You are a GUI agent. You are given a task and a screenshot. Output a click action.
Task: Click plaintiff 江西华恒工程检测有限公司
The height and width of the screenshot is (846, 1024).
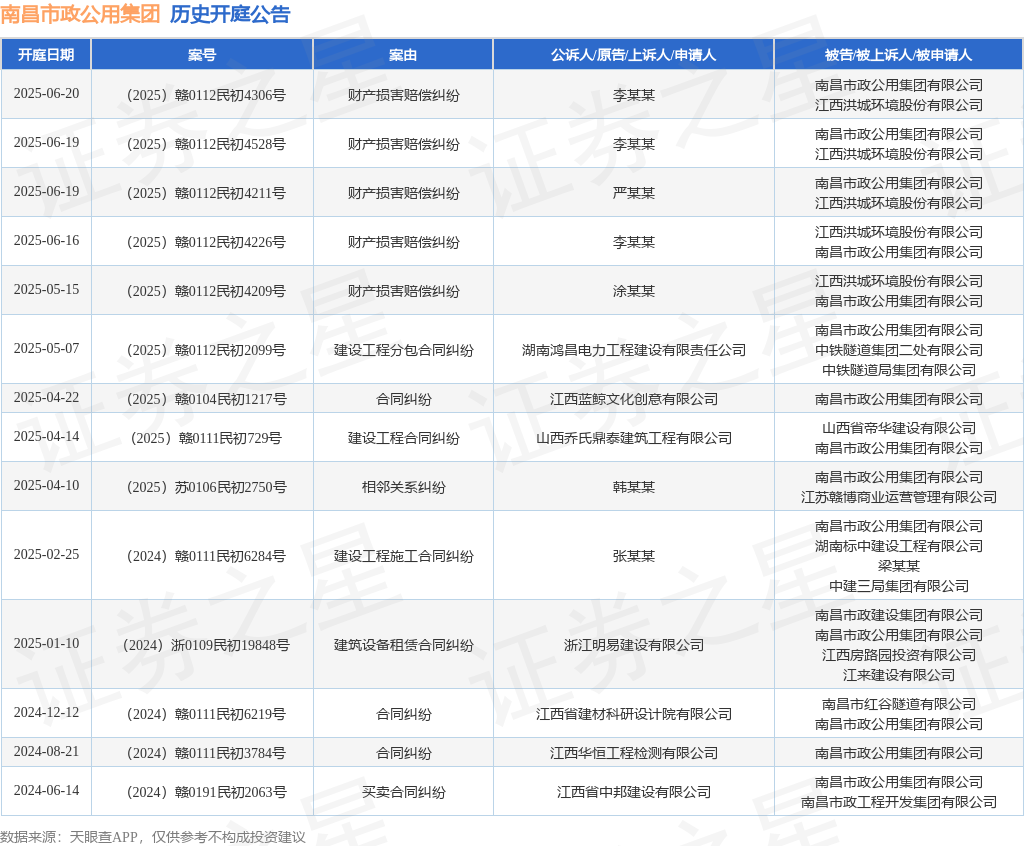(x=633, y=753)
